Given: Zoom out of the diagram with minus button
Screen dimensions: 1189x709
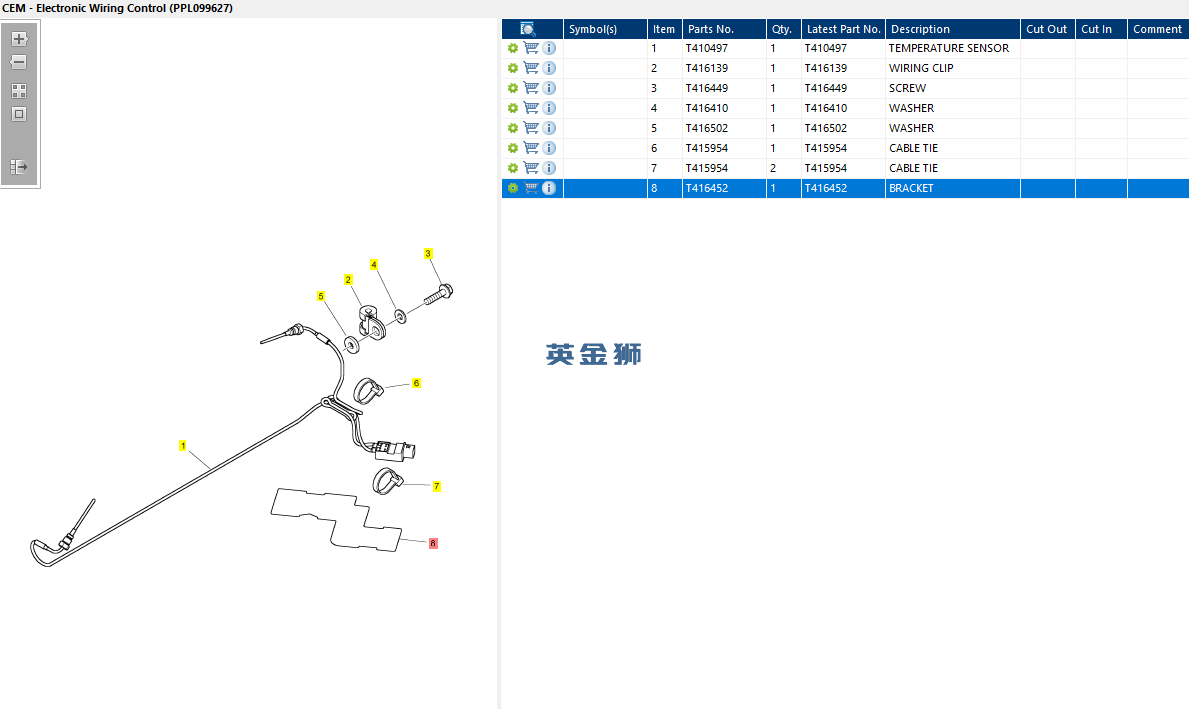Looking at the screenshot, I should [19, 62].
